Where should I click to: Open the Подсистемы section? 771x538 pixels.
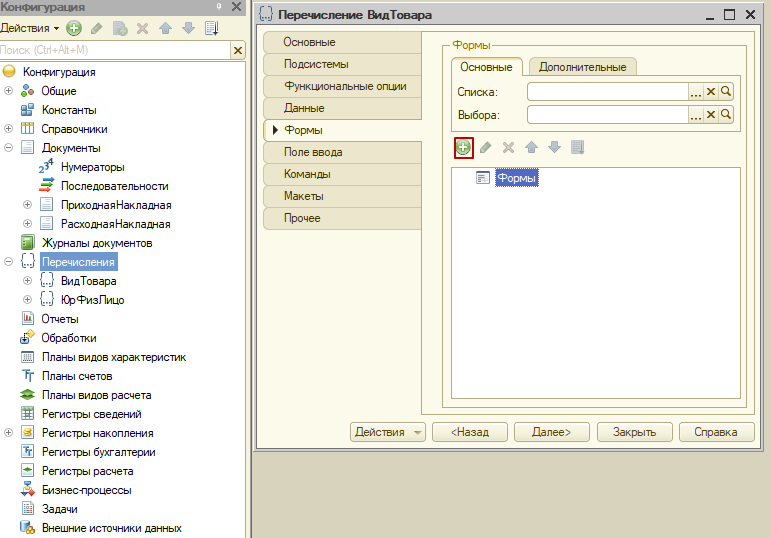point(343,64)
